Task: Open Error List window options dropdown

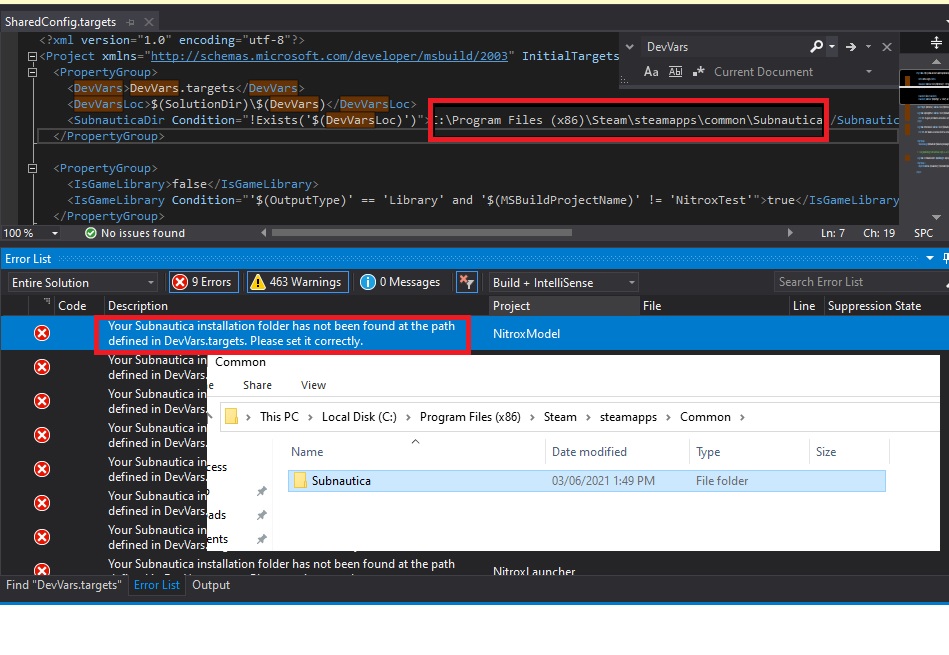Action: [x=930, y=258]
